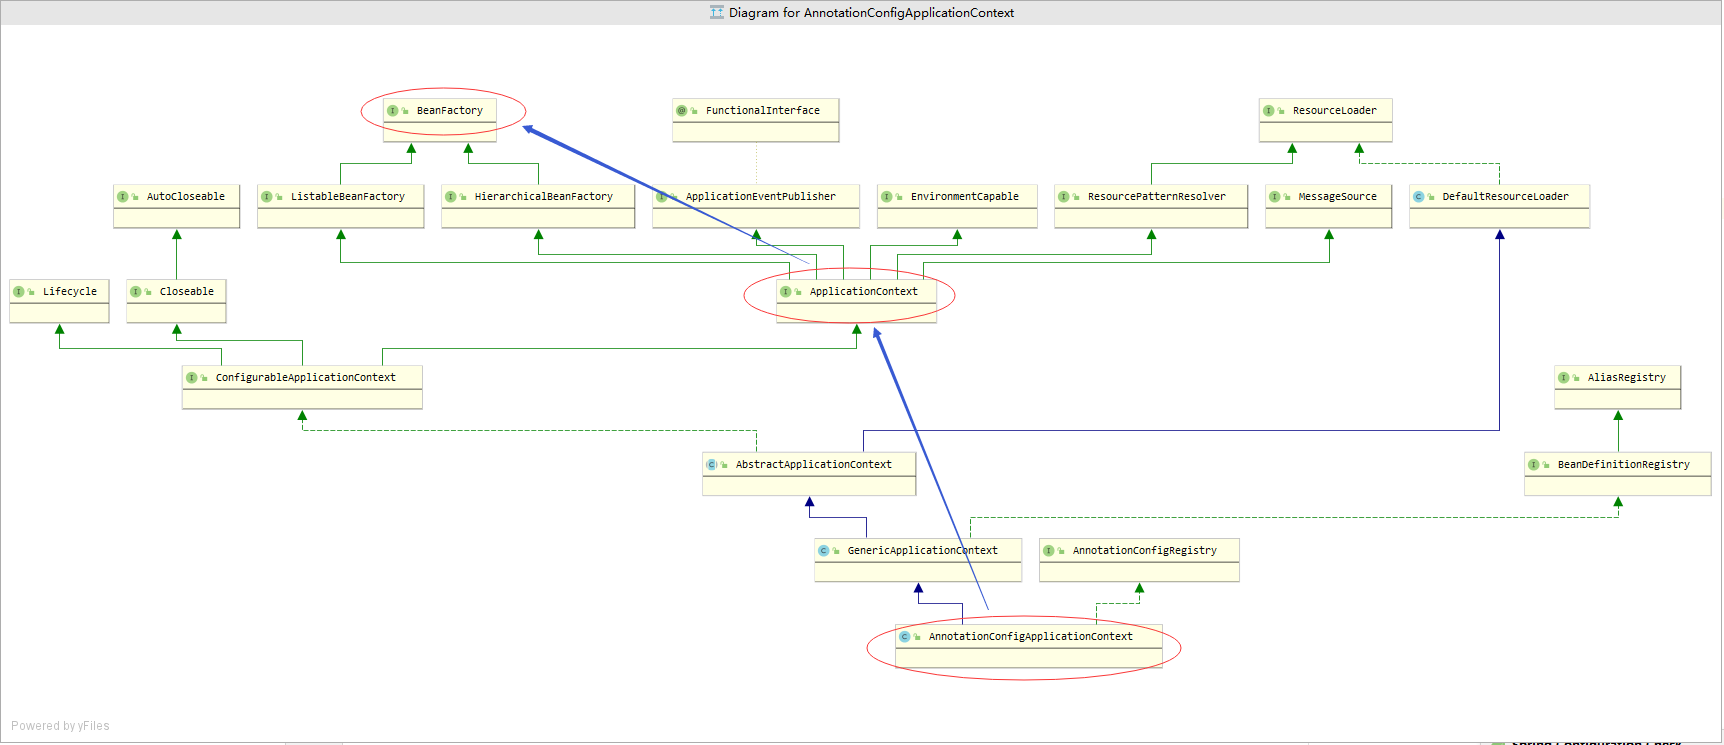1724x745 pixels.
Task: Click the interface icon beside AliasRegistry
Action: click(1564, 378)
